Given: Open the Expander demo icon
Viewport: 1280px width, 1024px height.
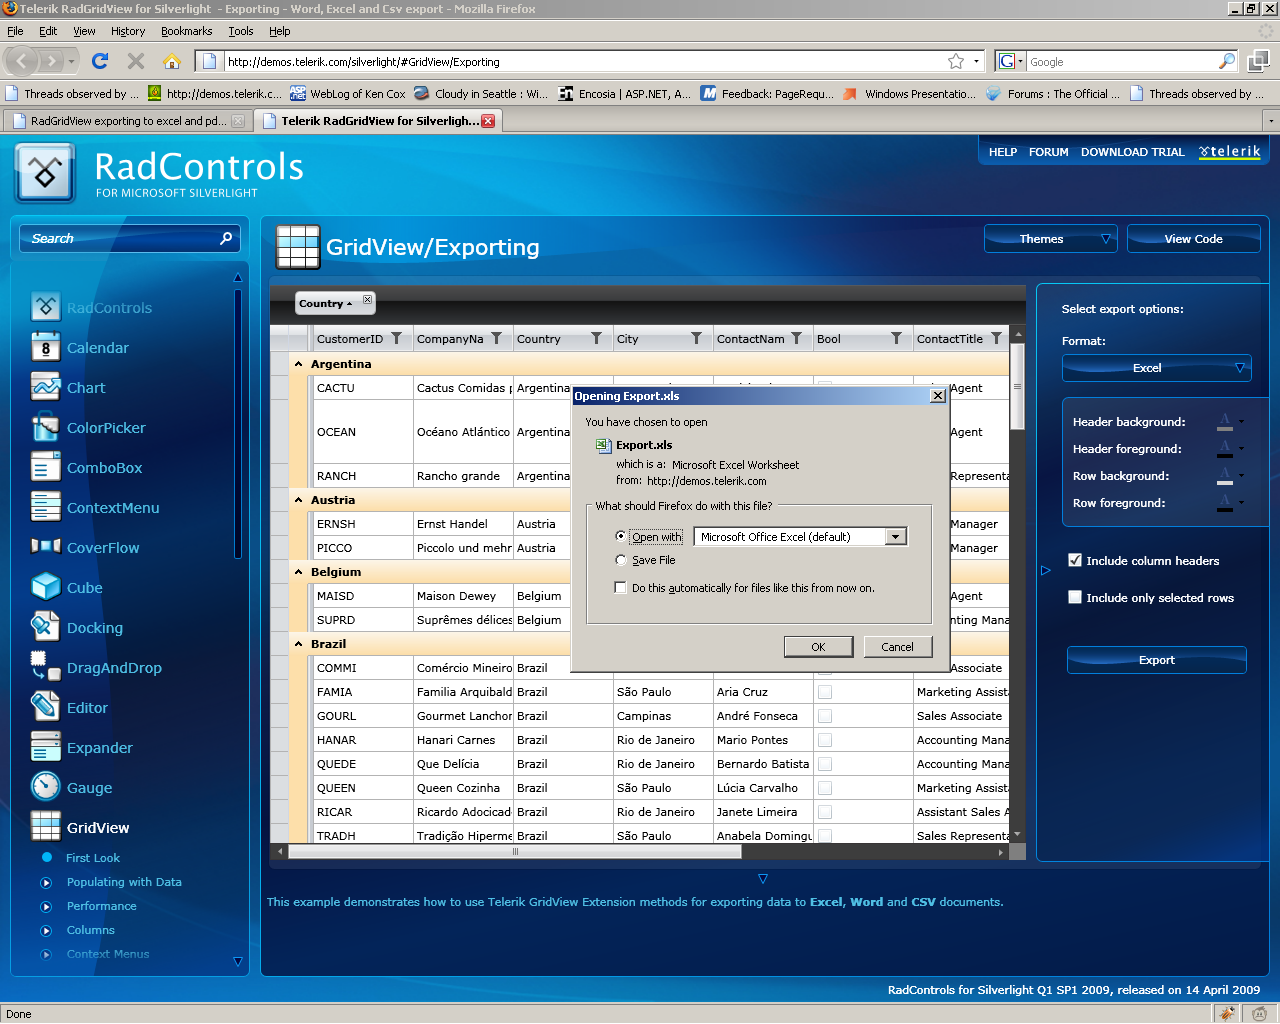Looking at the screenshot, I should (45, 747).
